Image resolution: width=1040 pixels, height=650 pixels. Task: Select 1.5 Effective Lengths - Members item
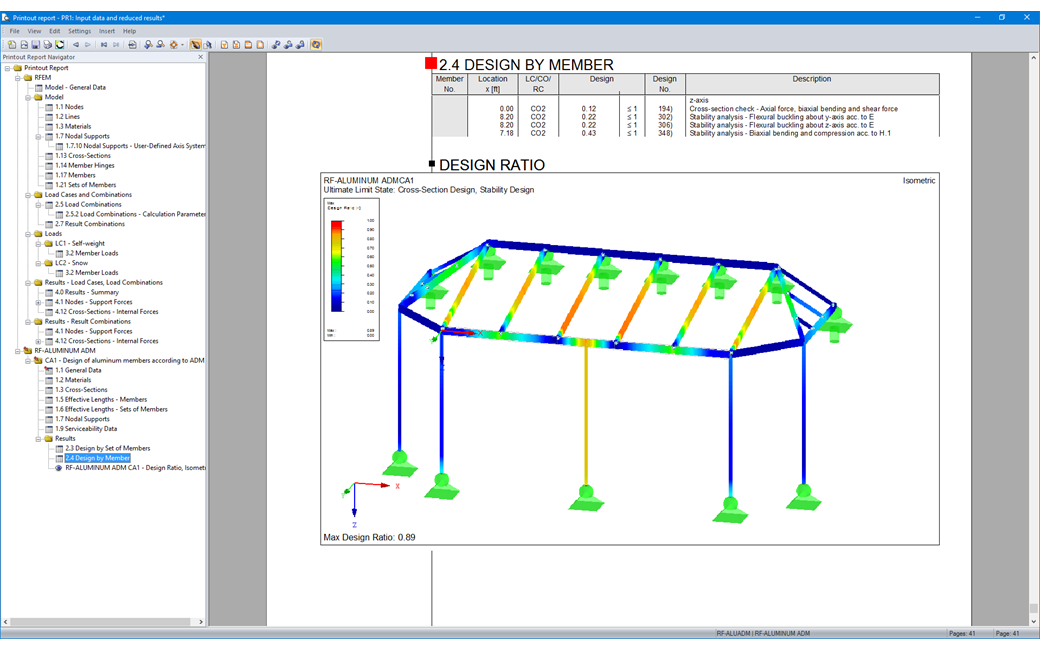click(x=101, y=399)
